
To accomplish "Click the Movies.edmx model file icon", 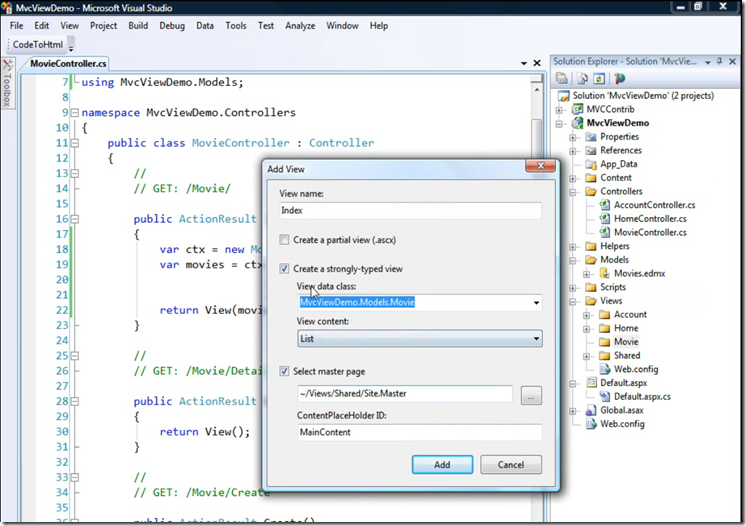I will (x=605, y=273).
